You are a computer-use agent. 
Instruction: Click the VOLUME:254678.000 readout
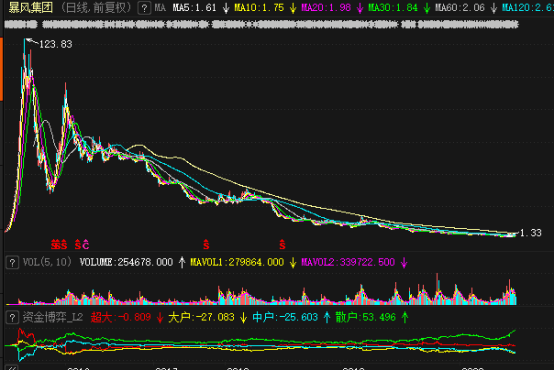pos(126,262)
